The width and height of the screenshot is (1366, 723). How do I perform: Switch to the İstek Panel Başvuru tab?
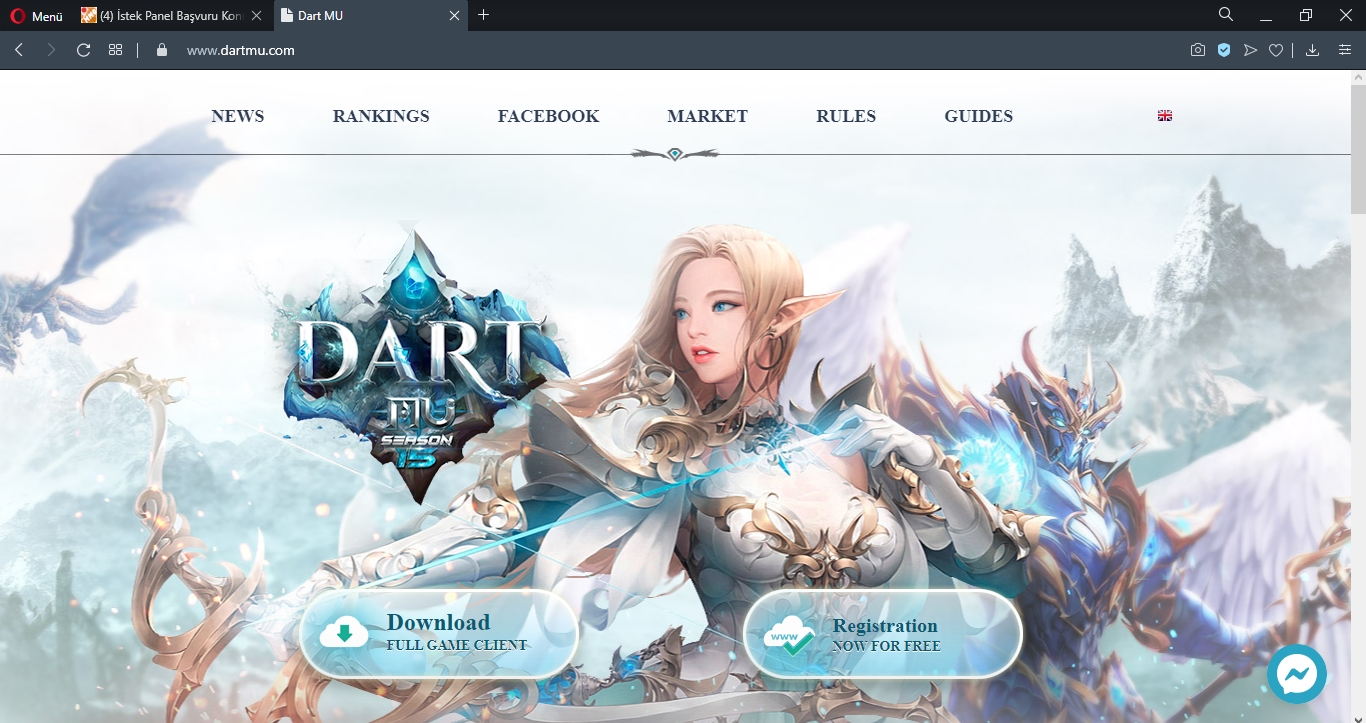[x=171, y=15]
